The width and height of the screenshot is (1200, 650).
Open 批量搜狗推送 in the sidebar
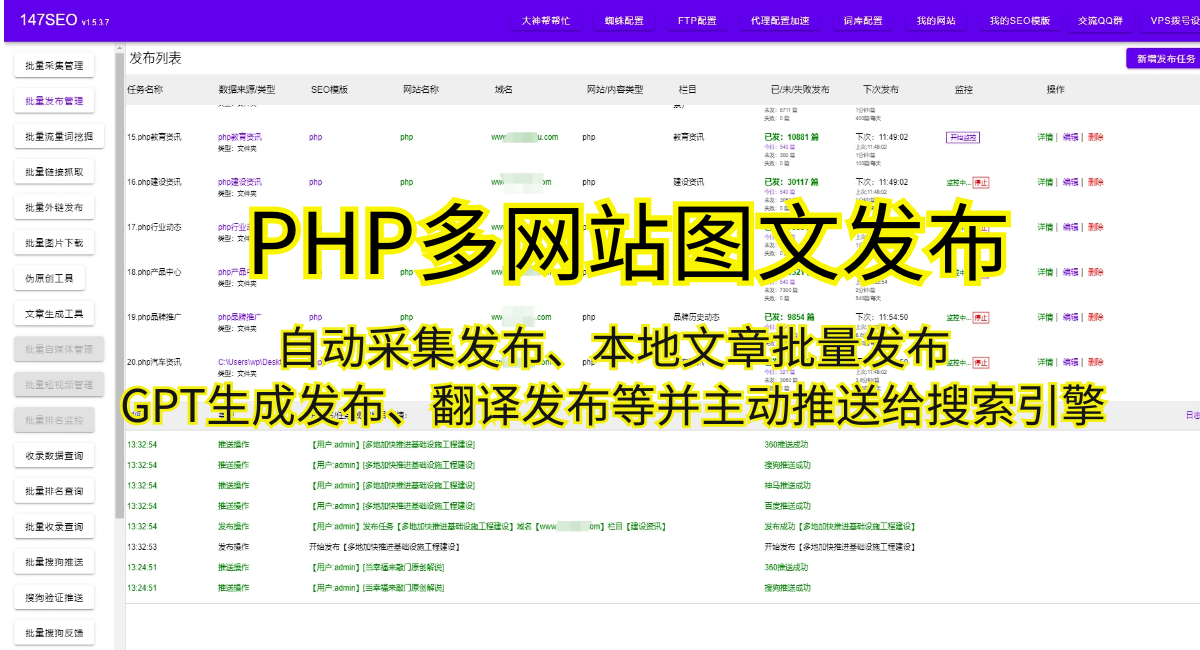(54, 561)
